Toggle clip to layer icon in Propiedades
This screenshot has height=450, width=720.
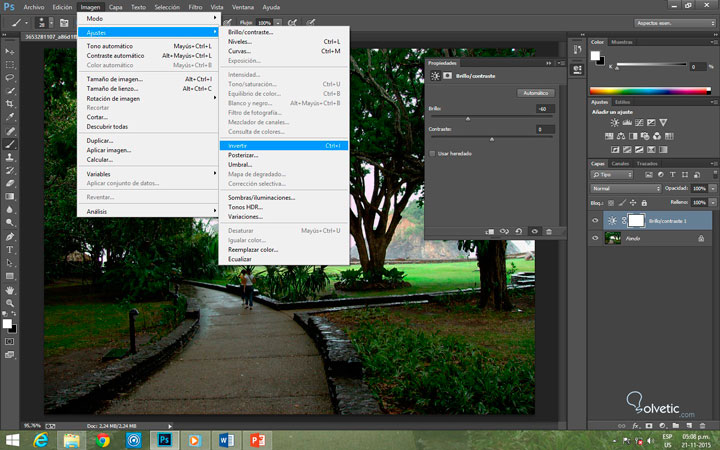point(489,231)
